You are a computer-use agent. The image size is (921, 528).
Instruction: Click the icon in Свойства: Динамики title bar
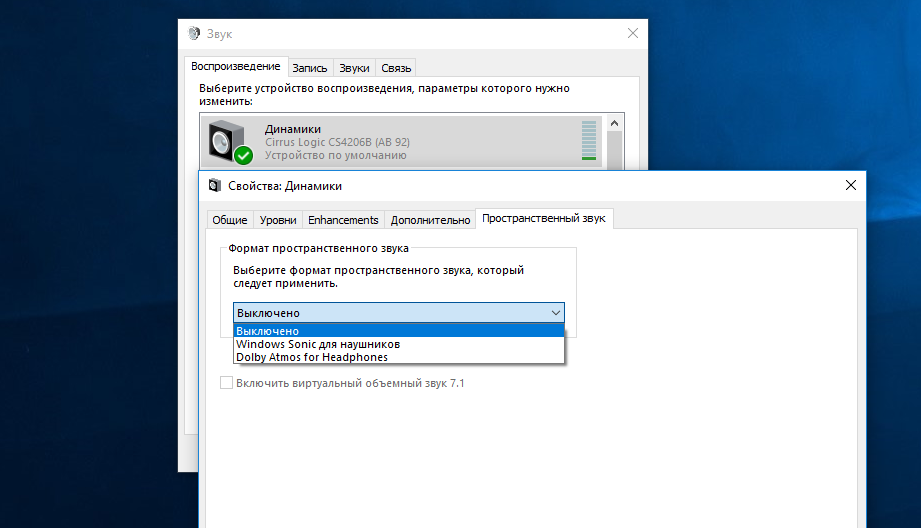[214, 185]
